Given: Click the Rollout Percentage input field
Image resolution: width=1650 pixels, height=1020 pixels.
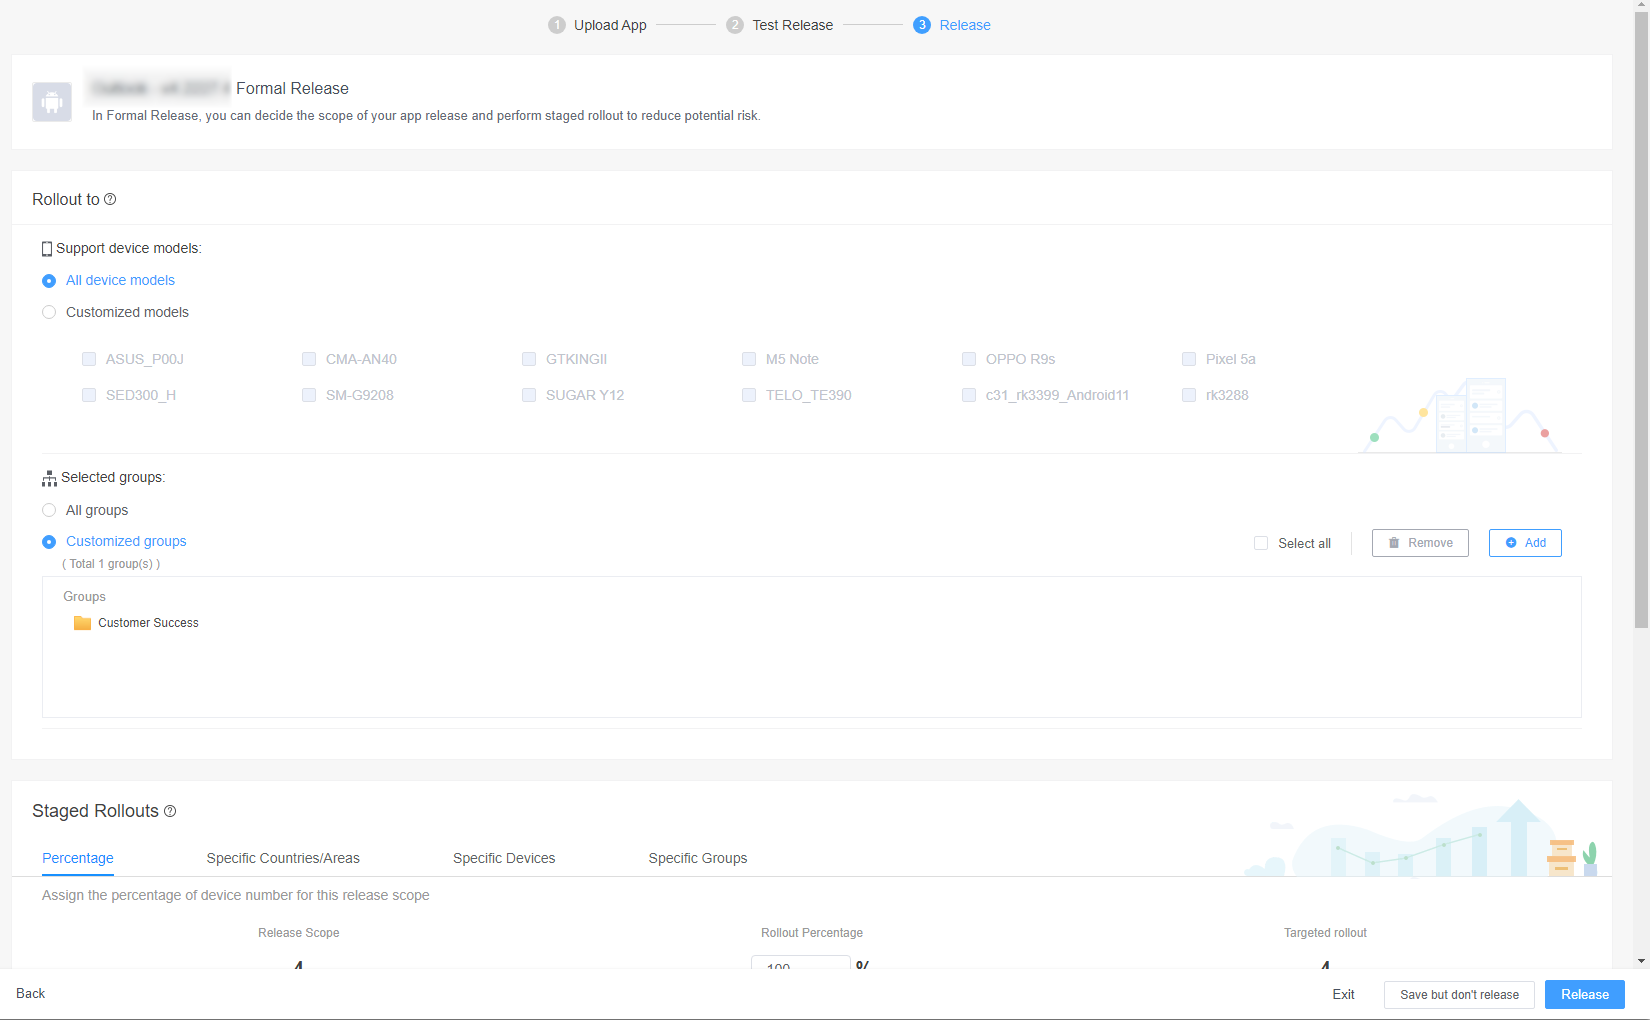Looking at the screenshot, I should (x=800, y=963).
